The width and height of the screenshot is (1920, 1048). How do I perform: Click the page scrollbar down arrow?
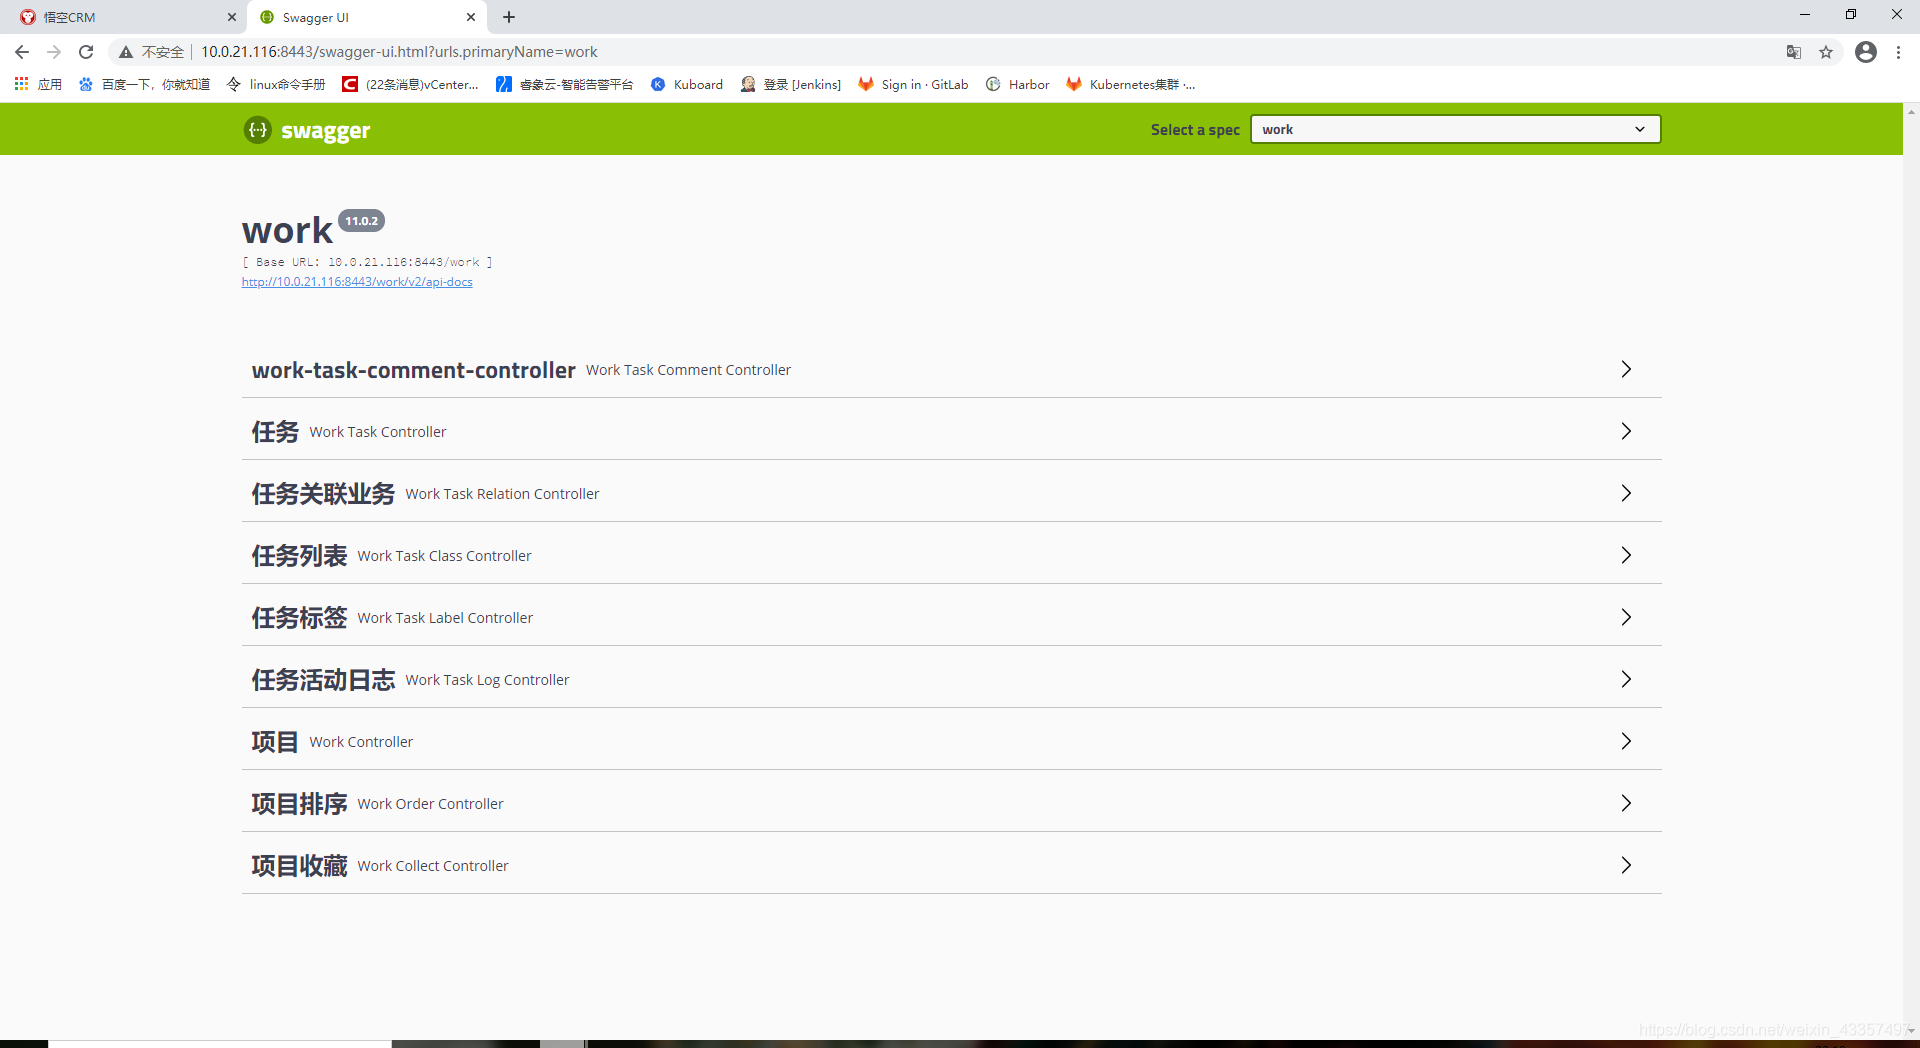tap(1911, 1031)
